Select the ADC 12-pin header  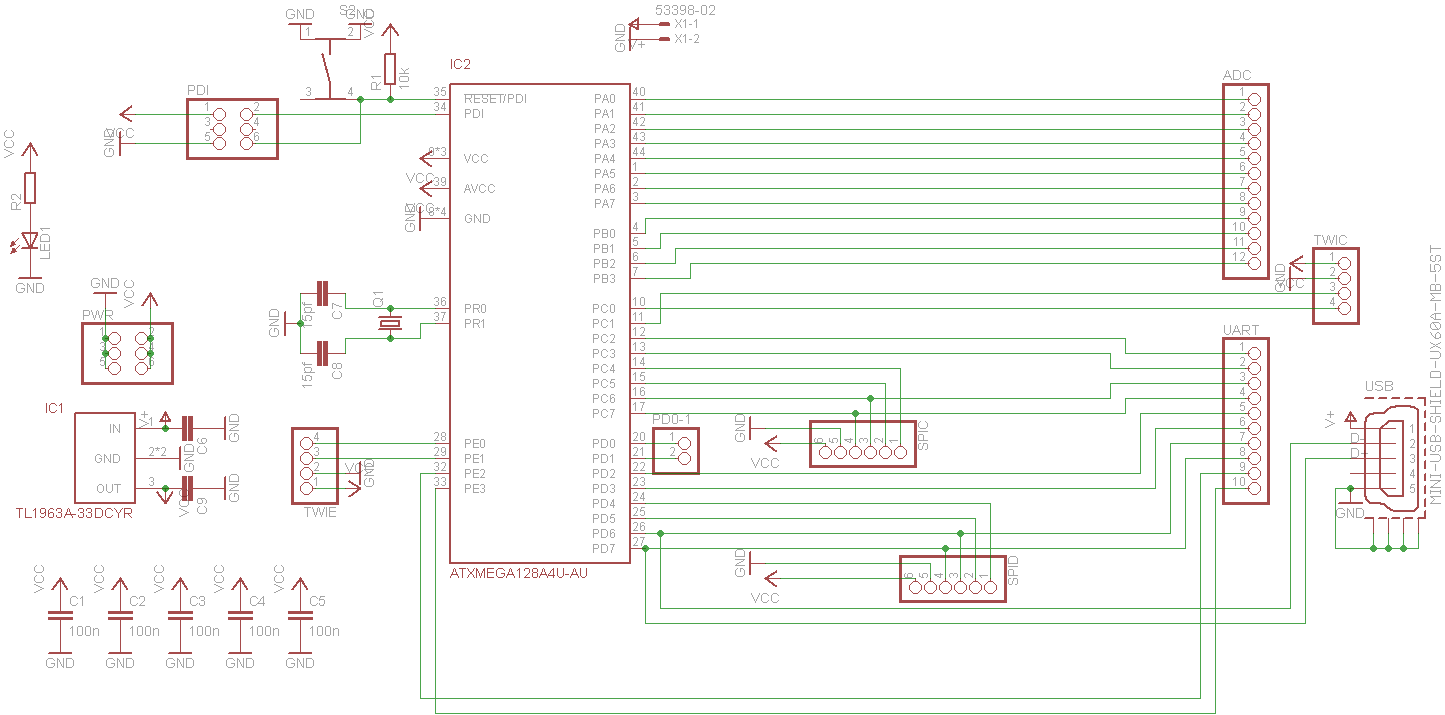point(1246,181)
